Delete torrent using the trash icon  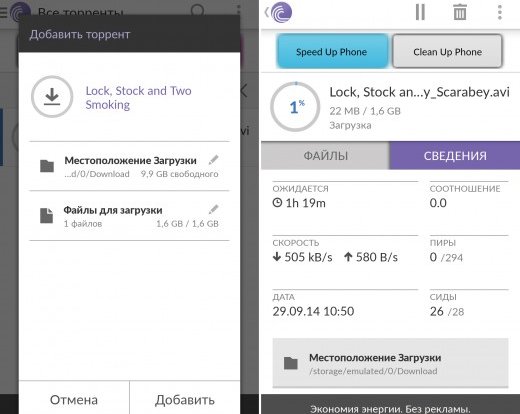pyautogui.click(x=460, y=13)
